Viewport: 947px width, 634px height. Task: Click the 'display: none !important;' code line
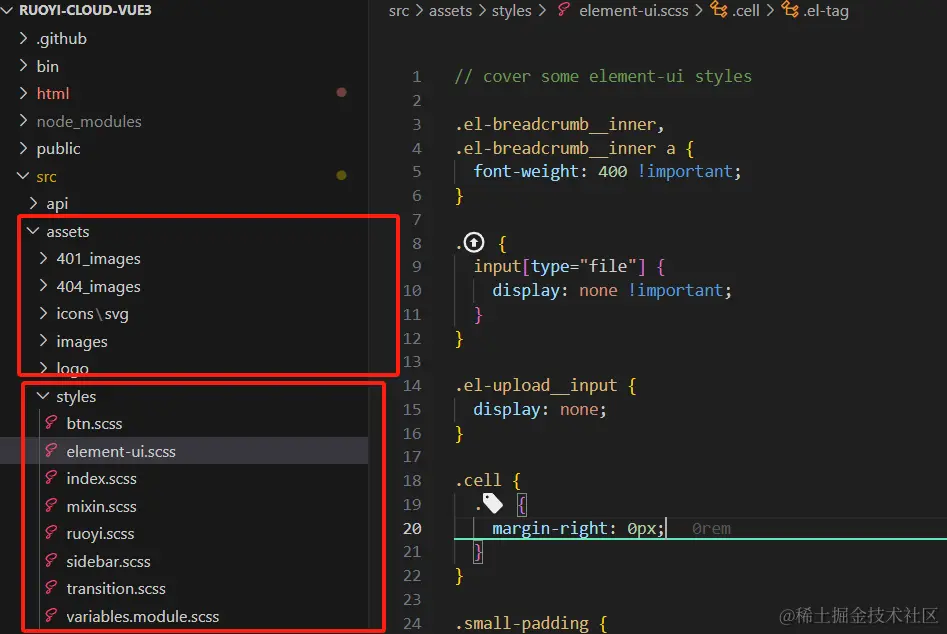coord(612,290)
